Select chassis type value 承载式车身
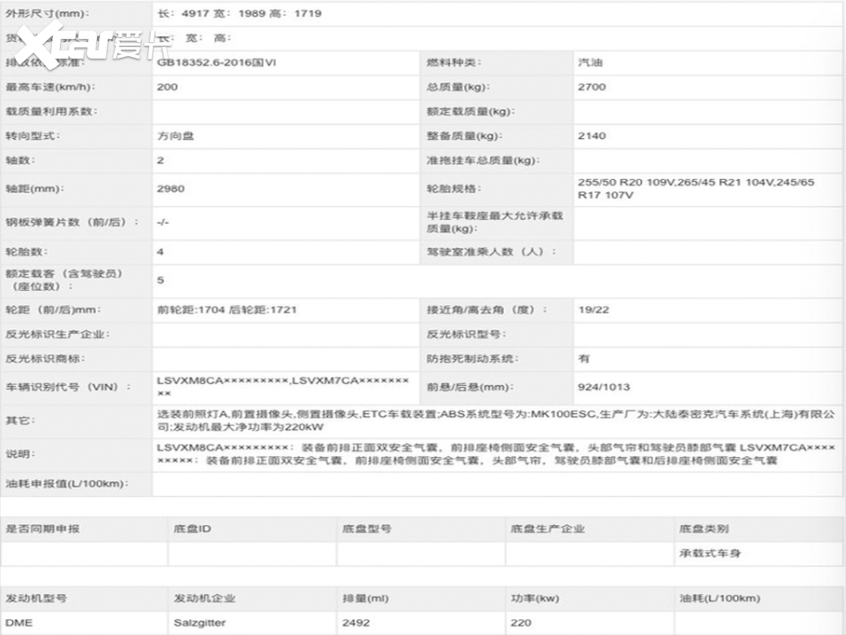Screen dimensions: 846x635 [x=710, y=554]
